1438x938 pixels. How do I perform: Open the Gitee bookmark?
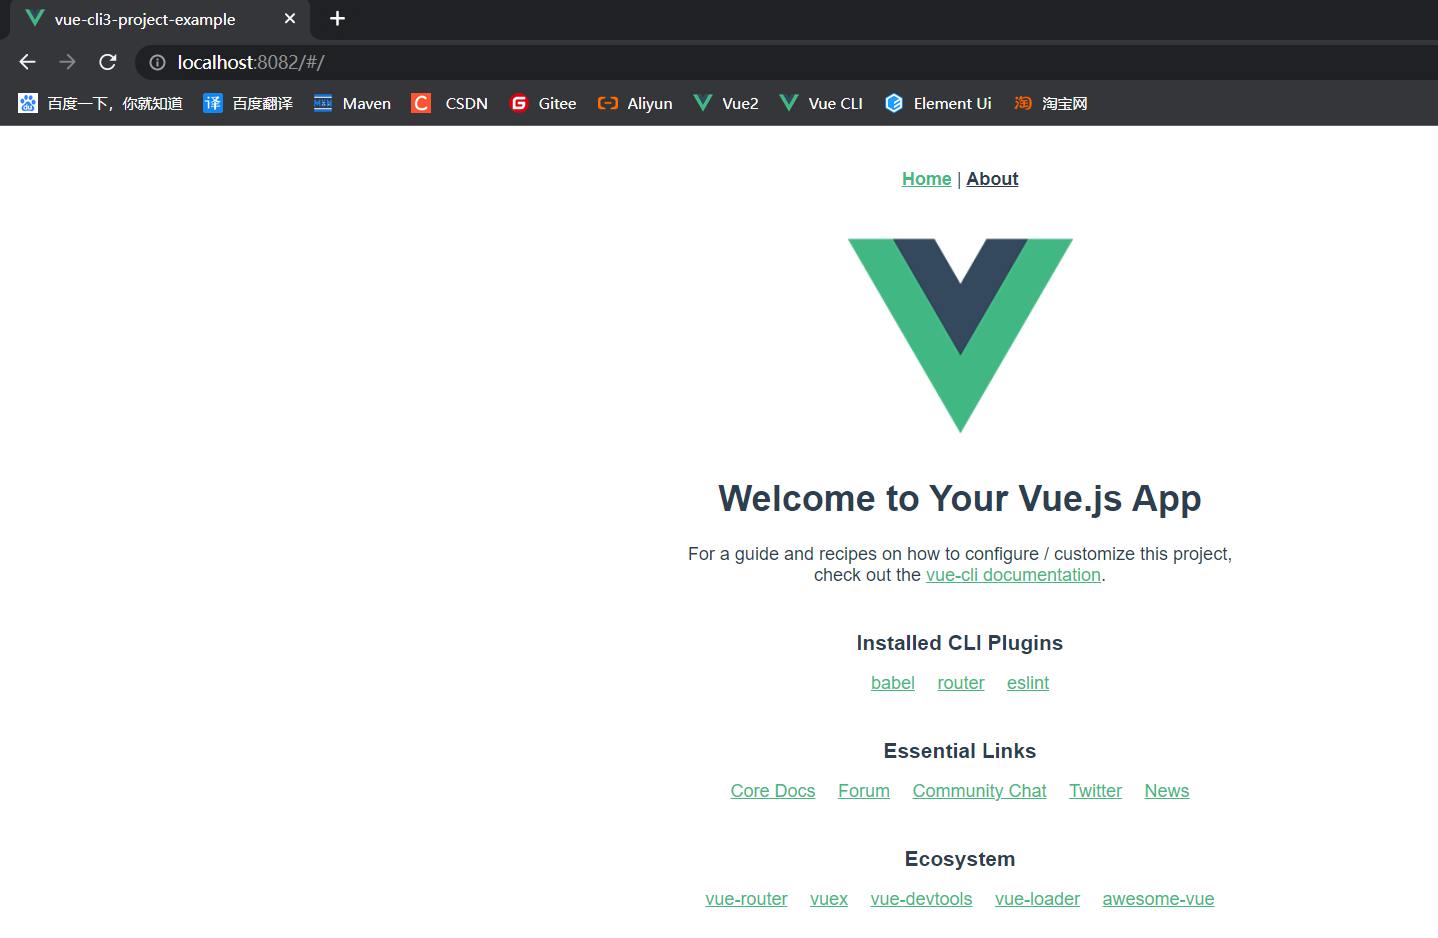coord(542,102)
